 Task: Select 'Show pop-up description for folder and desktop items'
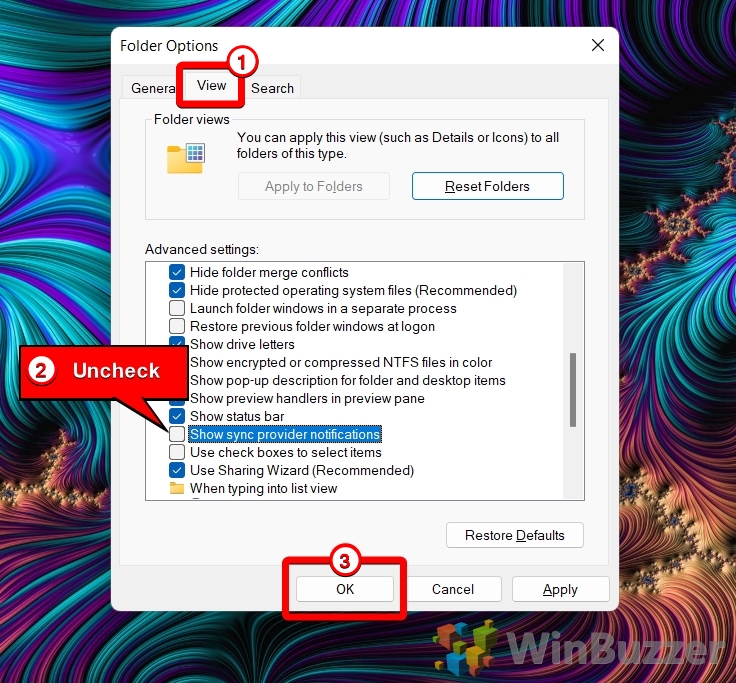click(x=348, y=380)
